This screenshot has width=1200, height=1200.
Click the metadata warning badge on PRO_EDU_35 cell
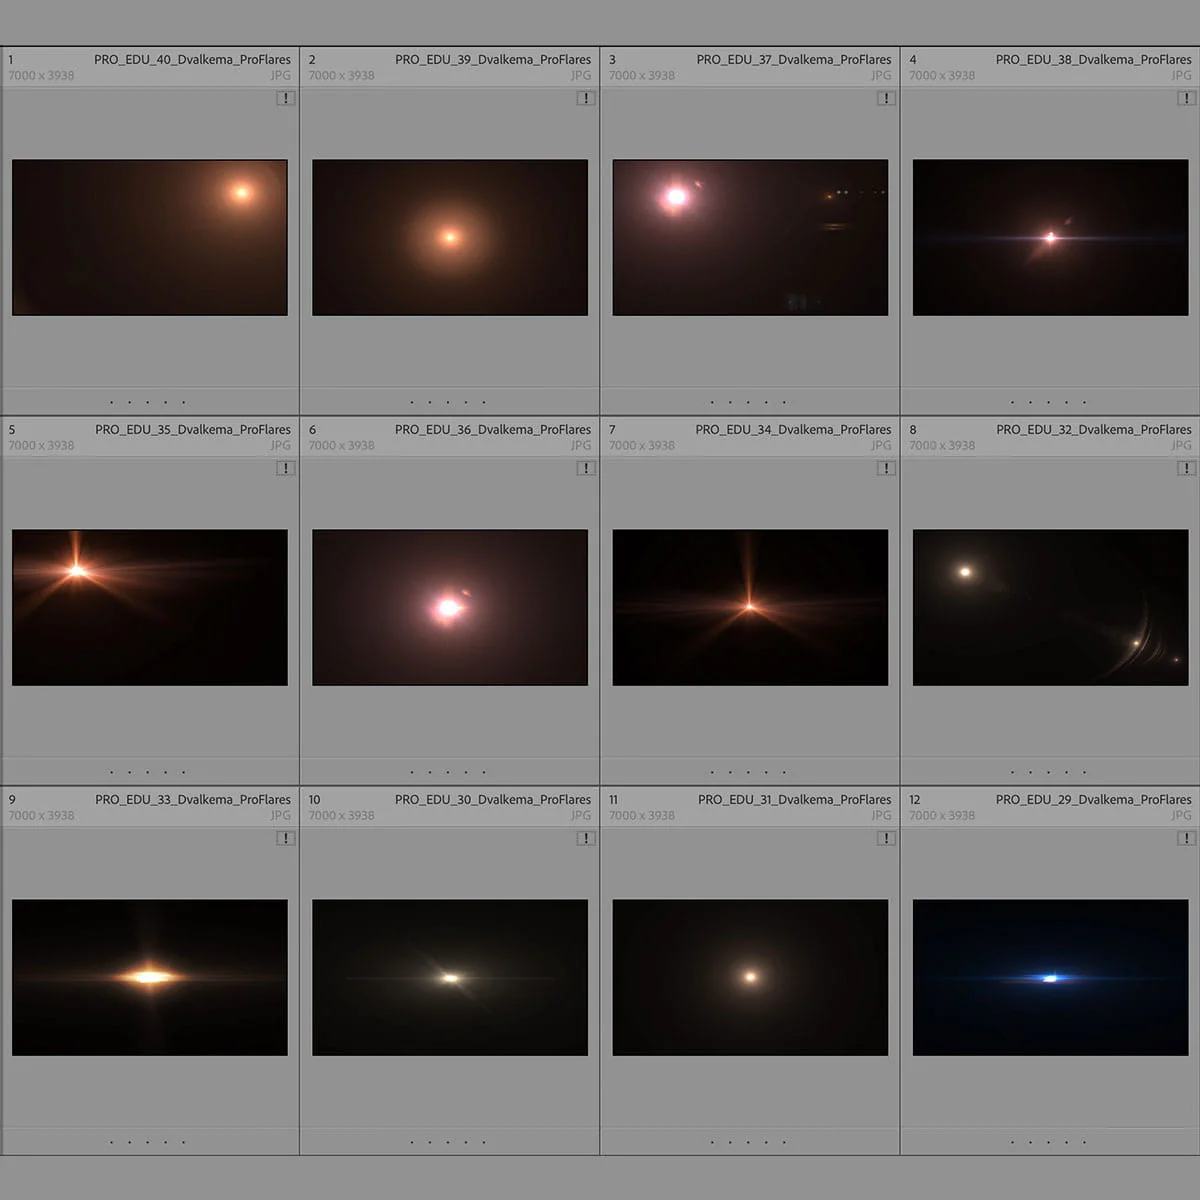point(286,468)
